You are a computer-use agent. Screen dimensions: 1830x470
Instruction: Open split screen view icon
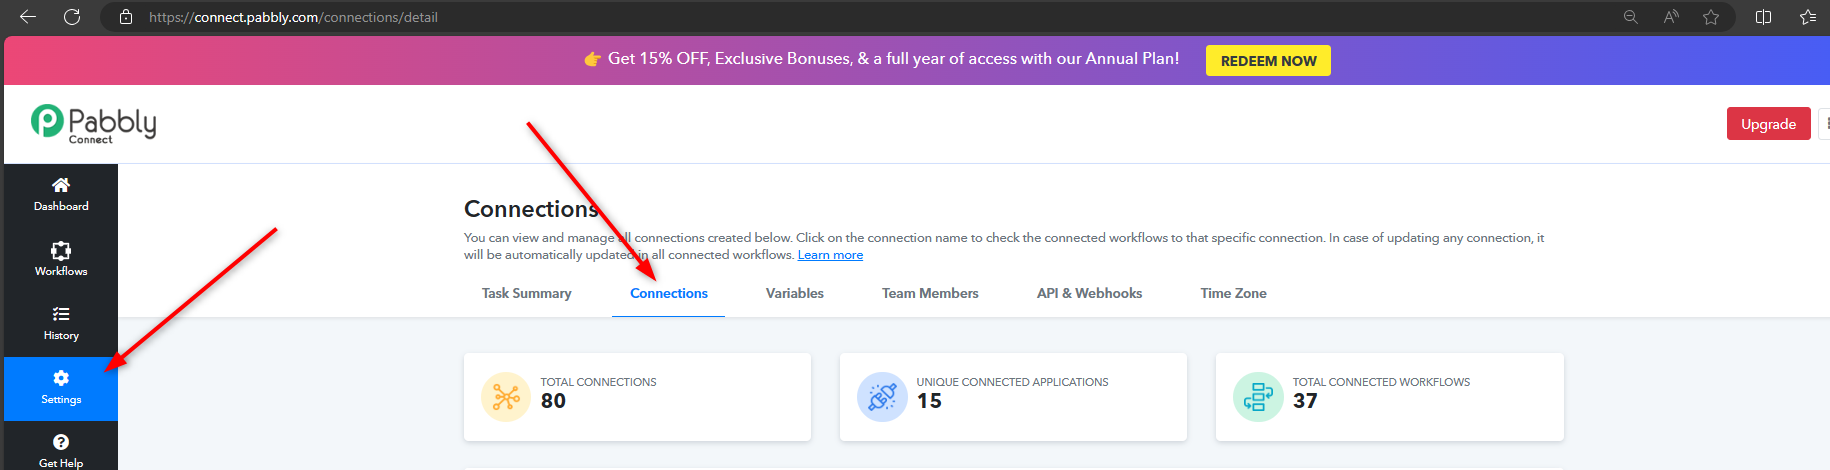tap(1764, 17)
